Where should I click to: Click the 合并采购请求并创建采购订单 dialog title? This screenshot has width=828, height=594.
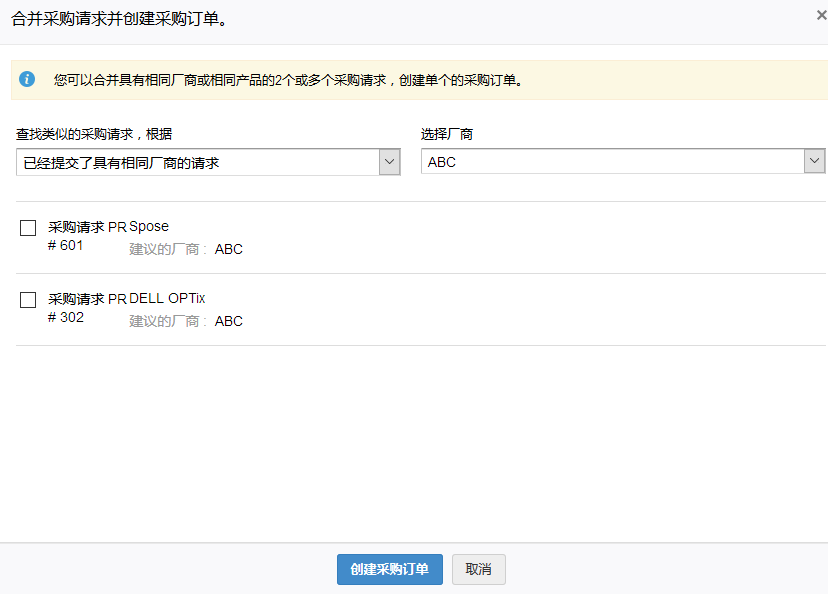(119, 20)
